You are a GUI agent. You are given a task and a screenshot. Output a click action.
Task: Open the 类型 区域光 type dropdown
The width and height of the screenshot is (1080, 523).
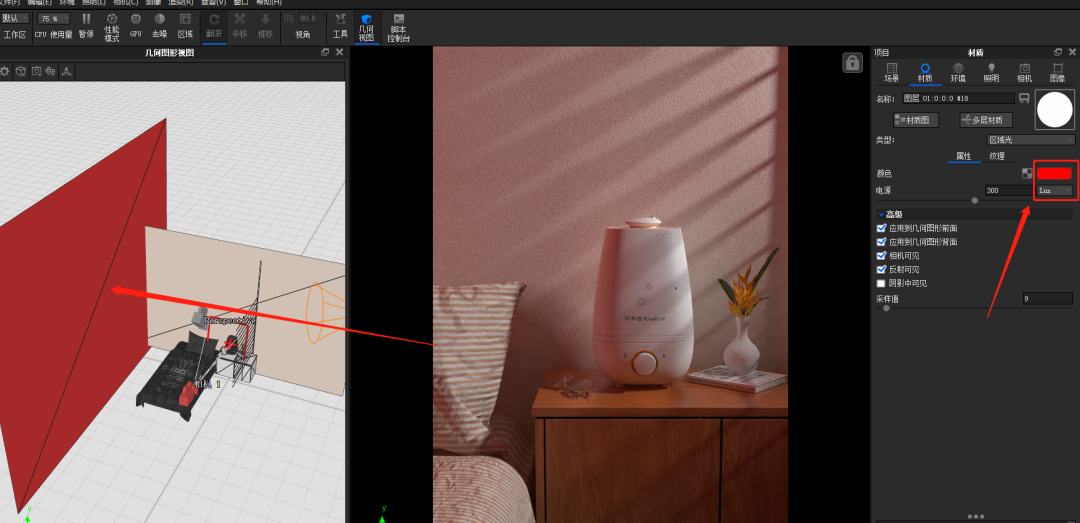click(x=1029, y=140)
